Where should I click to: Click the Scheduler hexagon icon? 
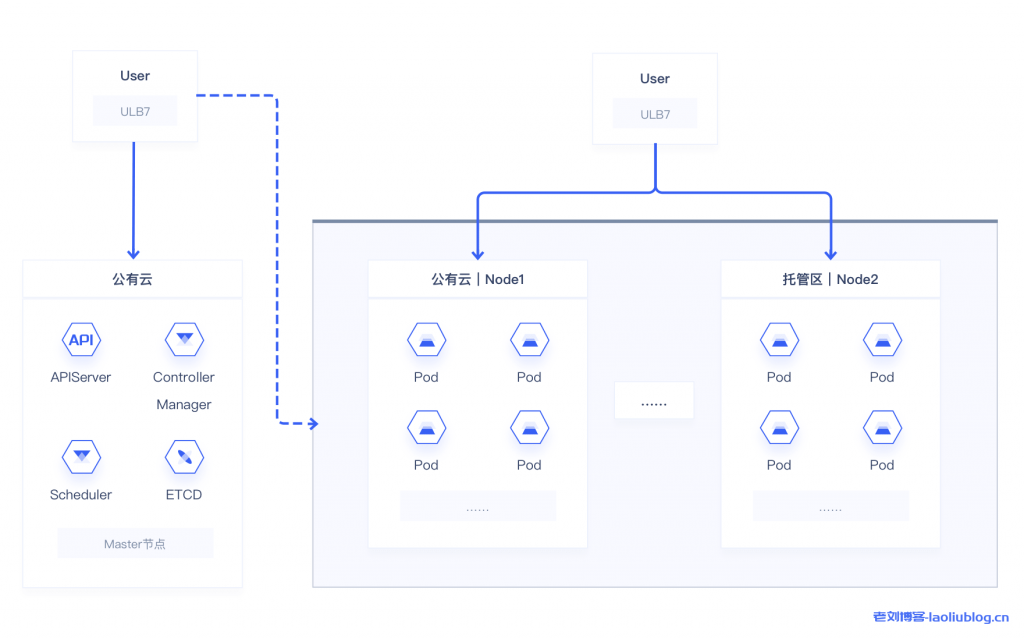(x=81, y=457)
